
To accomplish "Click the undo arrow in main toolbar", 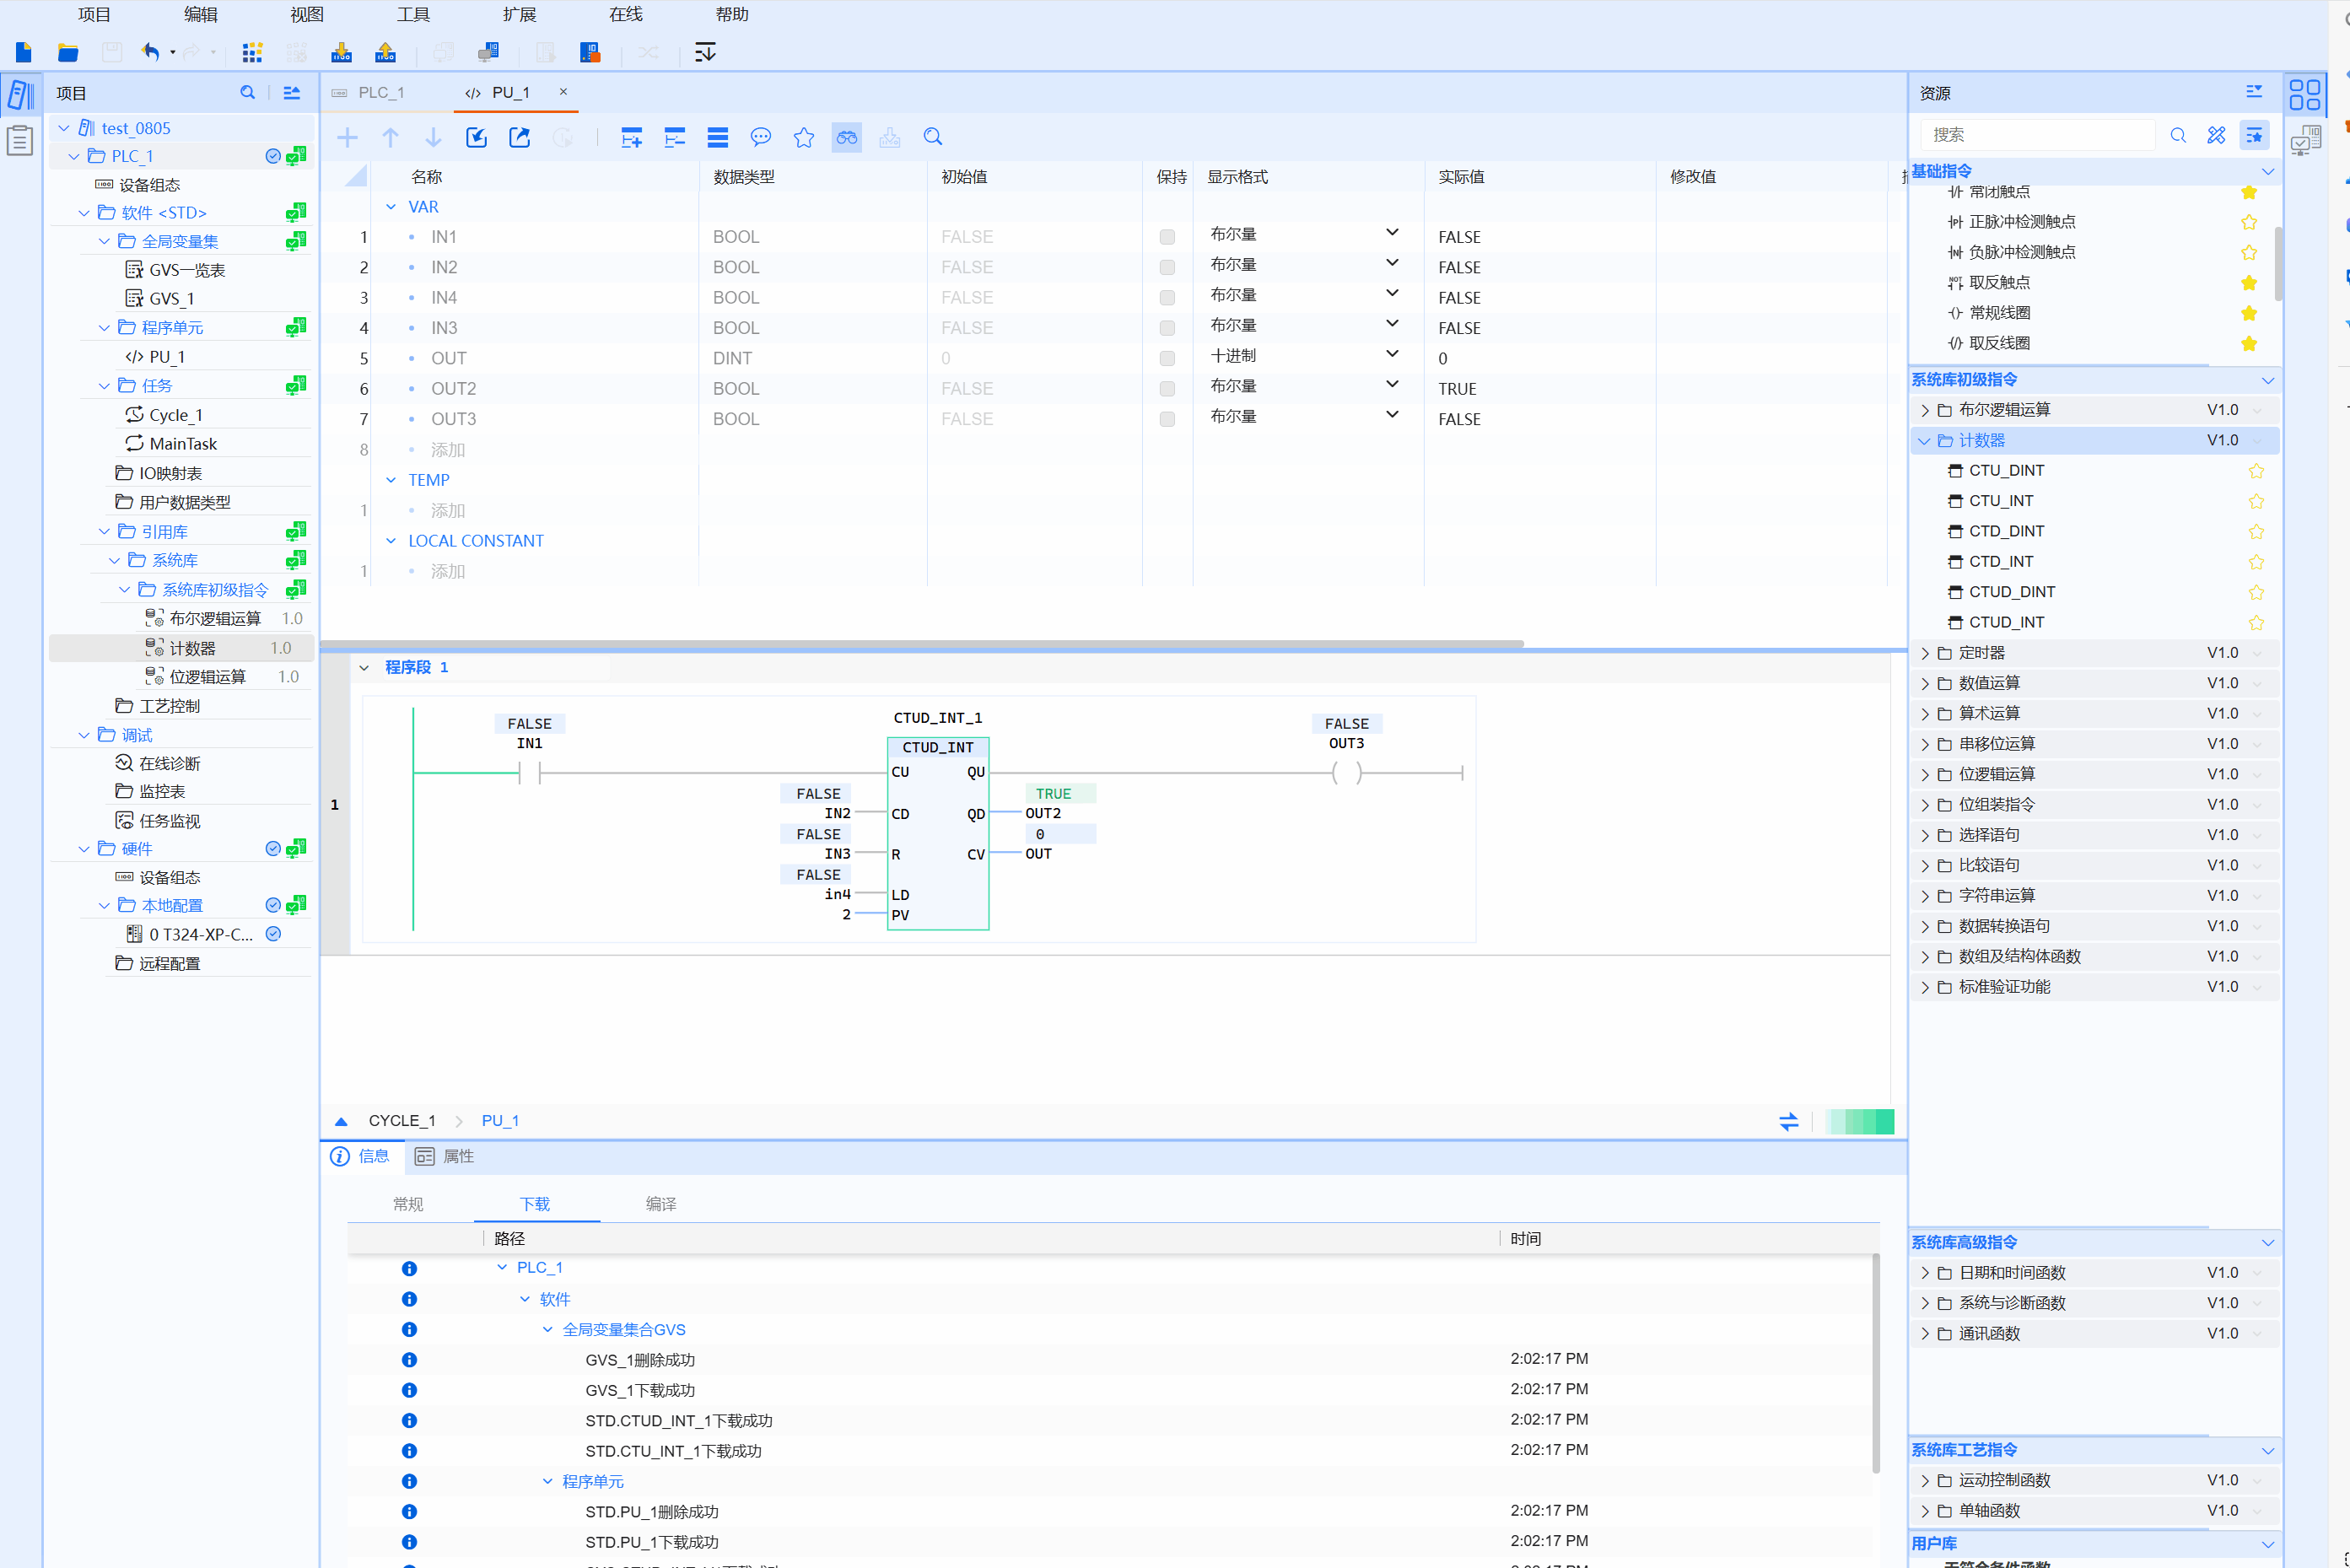I will tap(150, 52).
